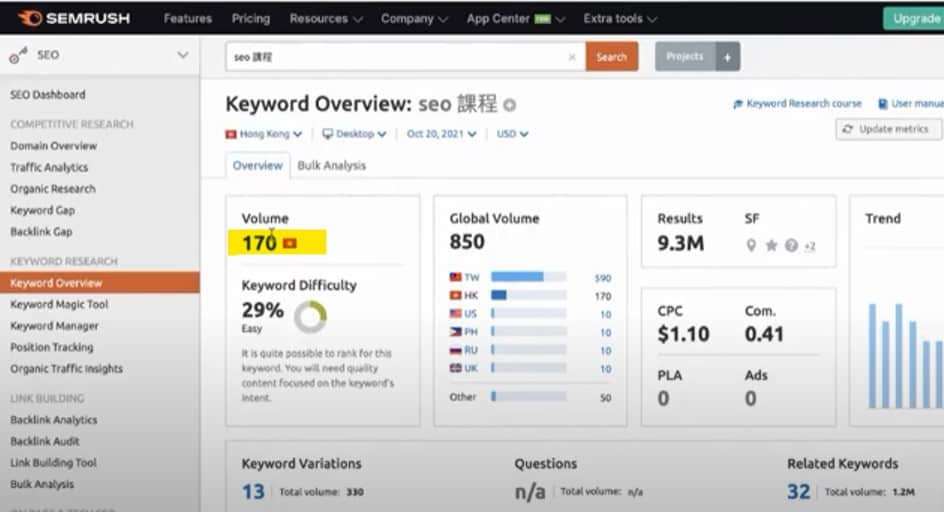944x512 pixels.
Task: Click the +2 more SERP features indicator
Action: tap(810, 246)
